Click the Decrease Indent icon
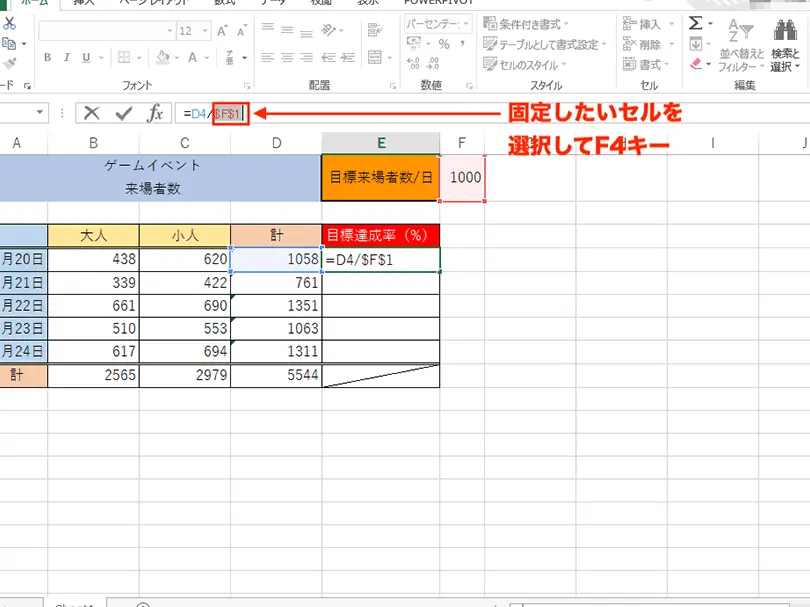The image size is (810, 607). point(329,57)
